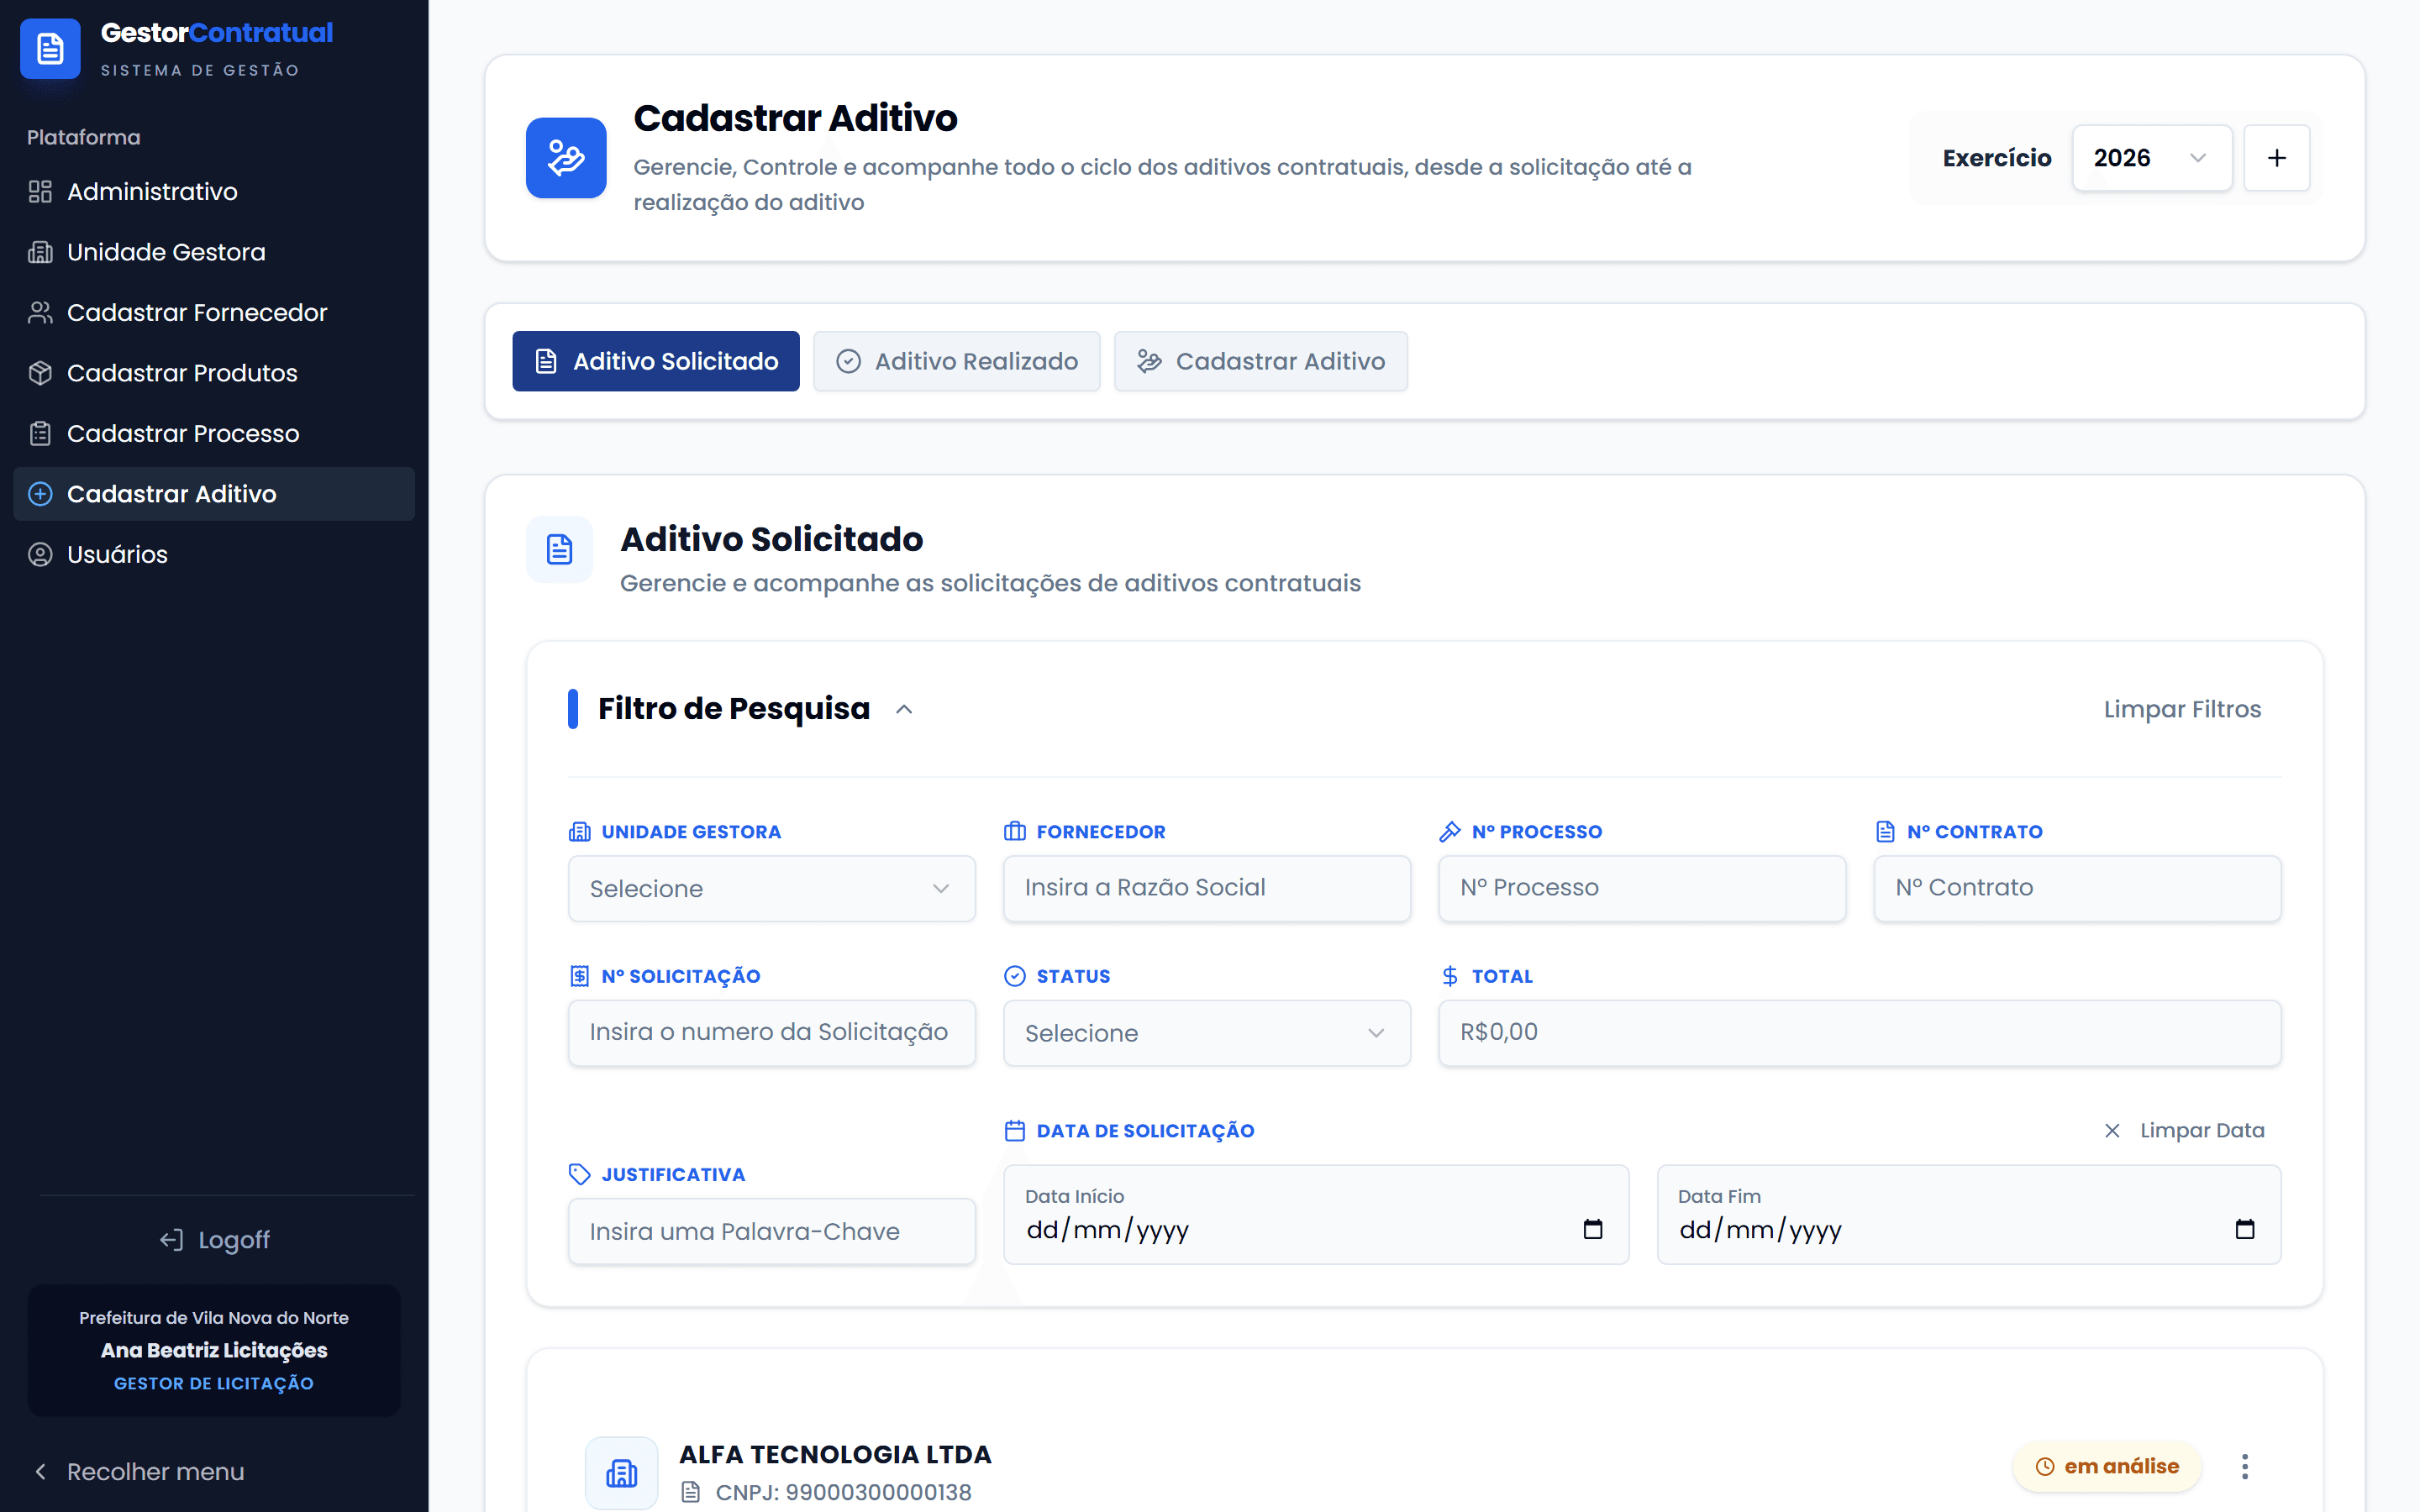Select Cadastrar Produtos from the sidebar
Image resolution: width=2420 pixels, height=1512 pixels.
214,373
